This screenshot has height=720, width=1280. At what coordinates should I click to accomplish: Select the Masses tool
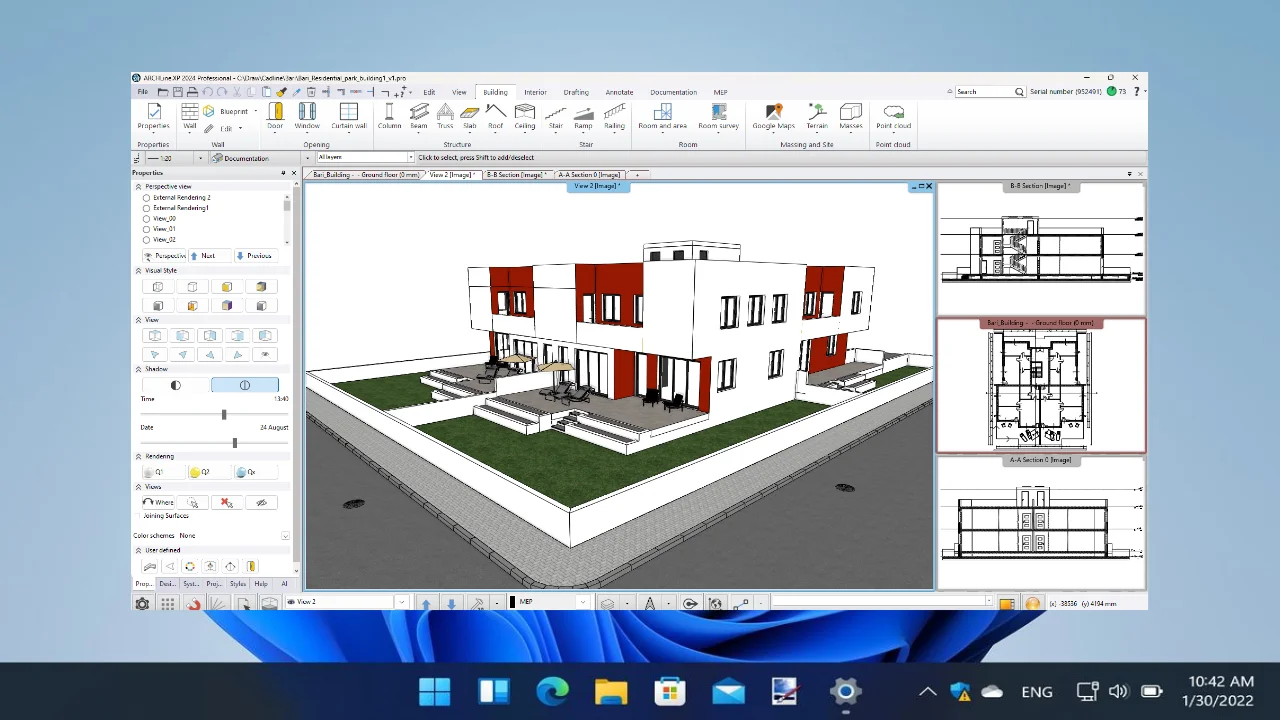pos(851,116)
